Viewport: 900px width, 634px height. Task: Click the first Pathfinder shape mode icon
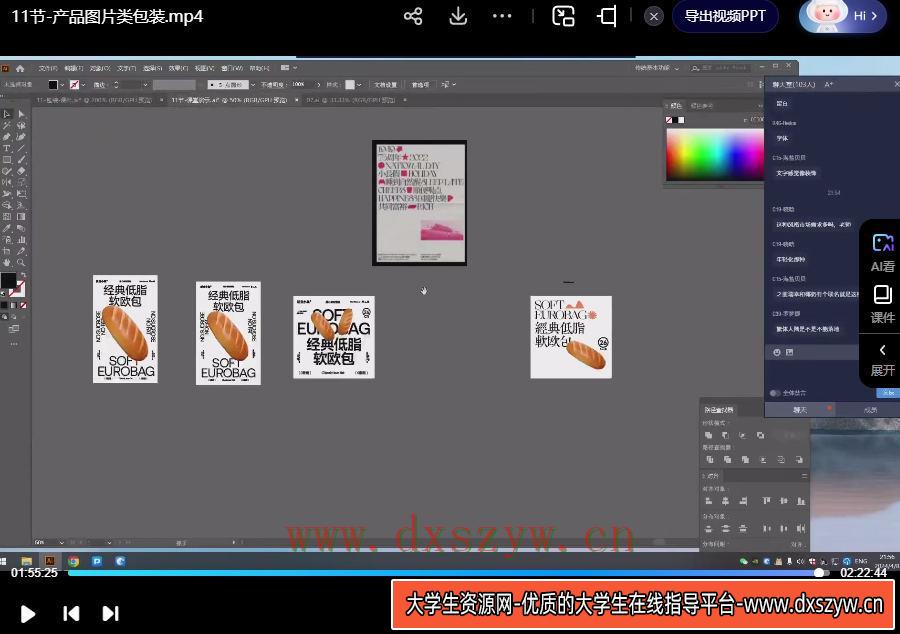click(708, 435)
